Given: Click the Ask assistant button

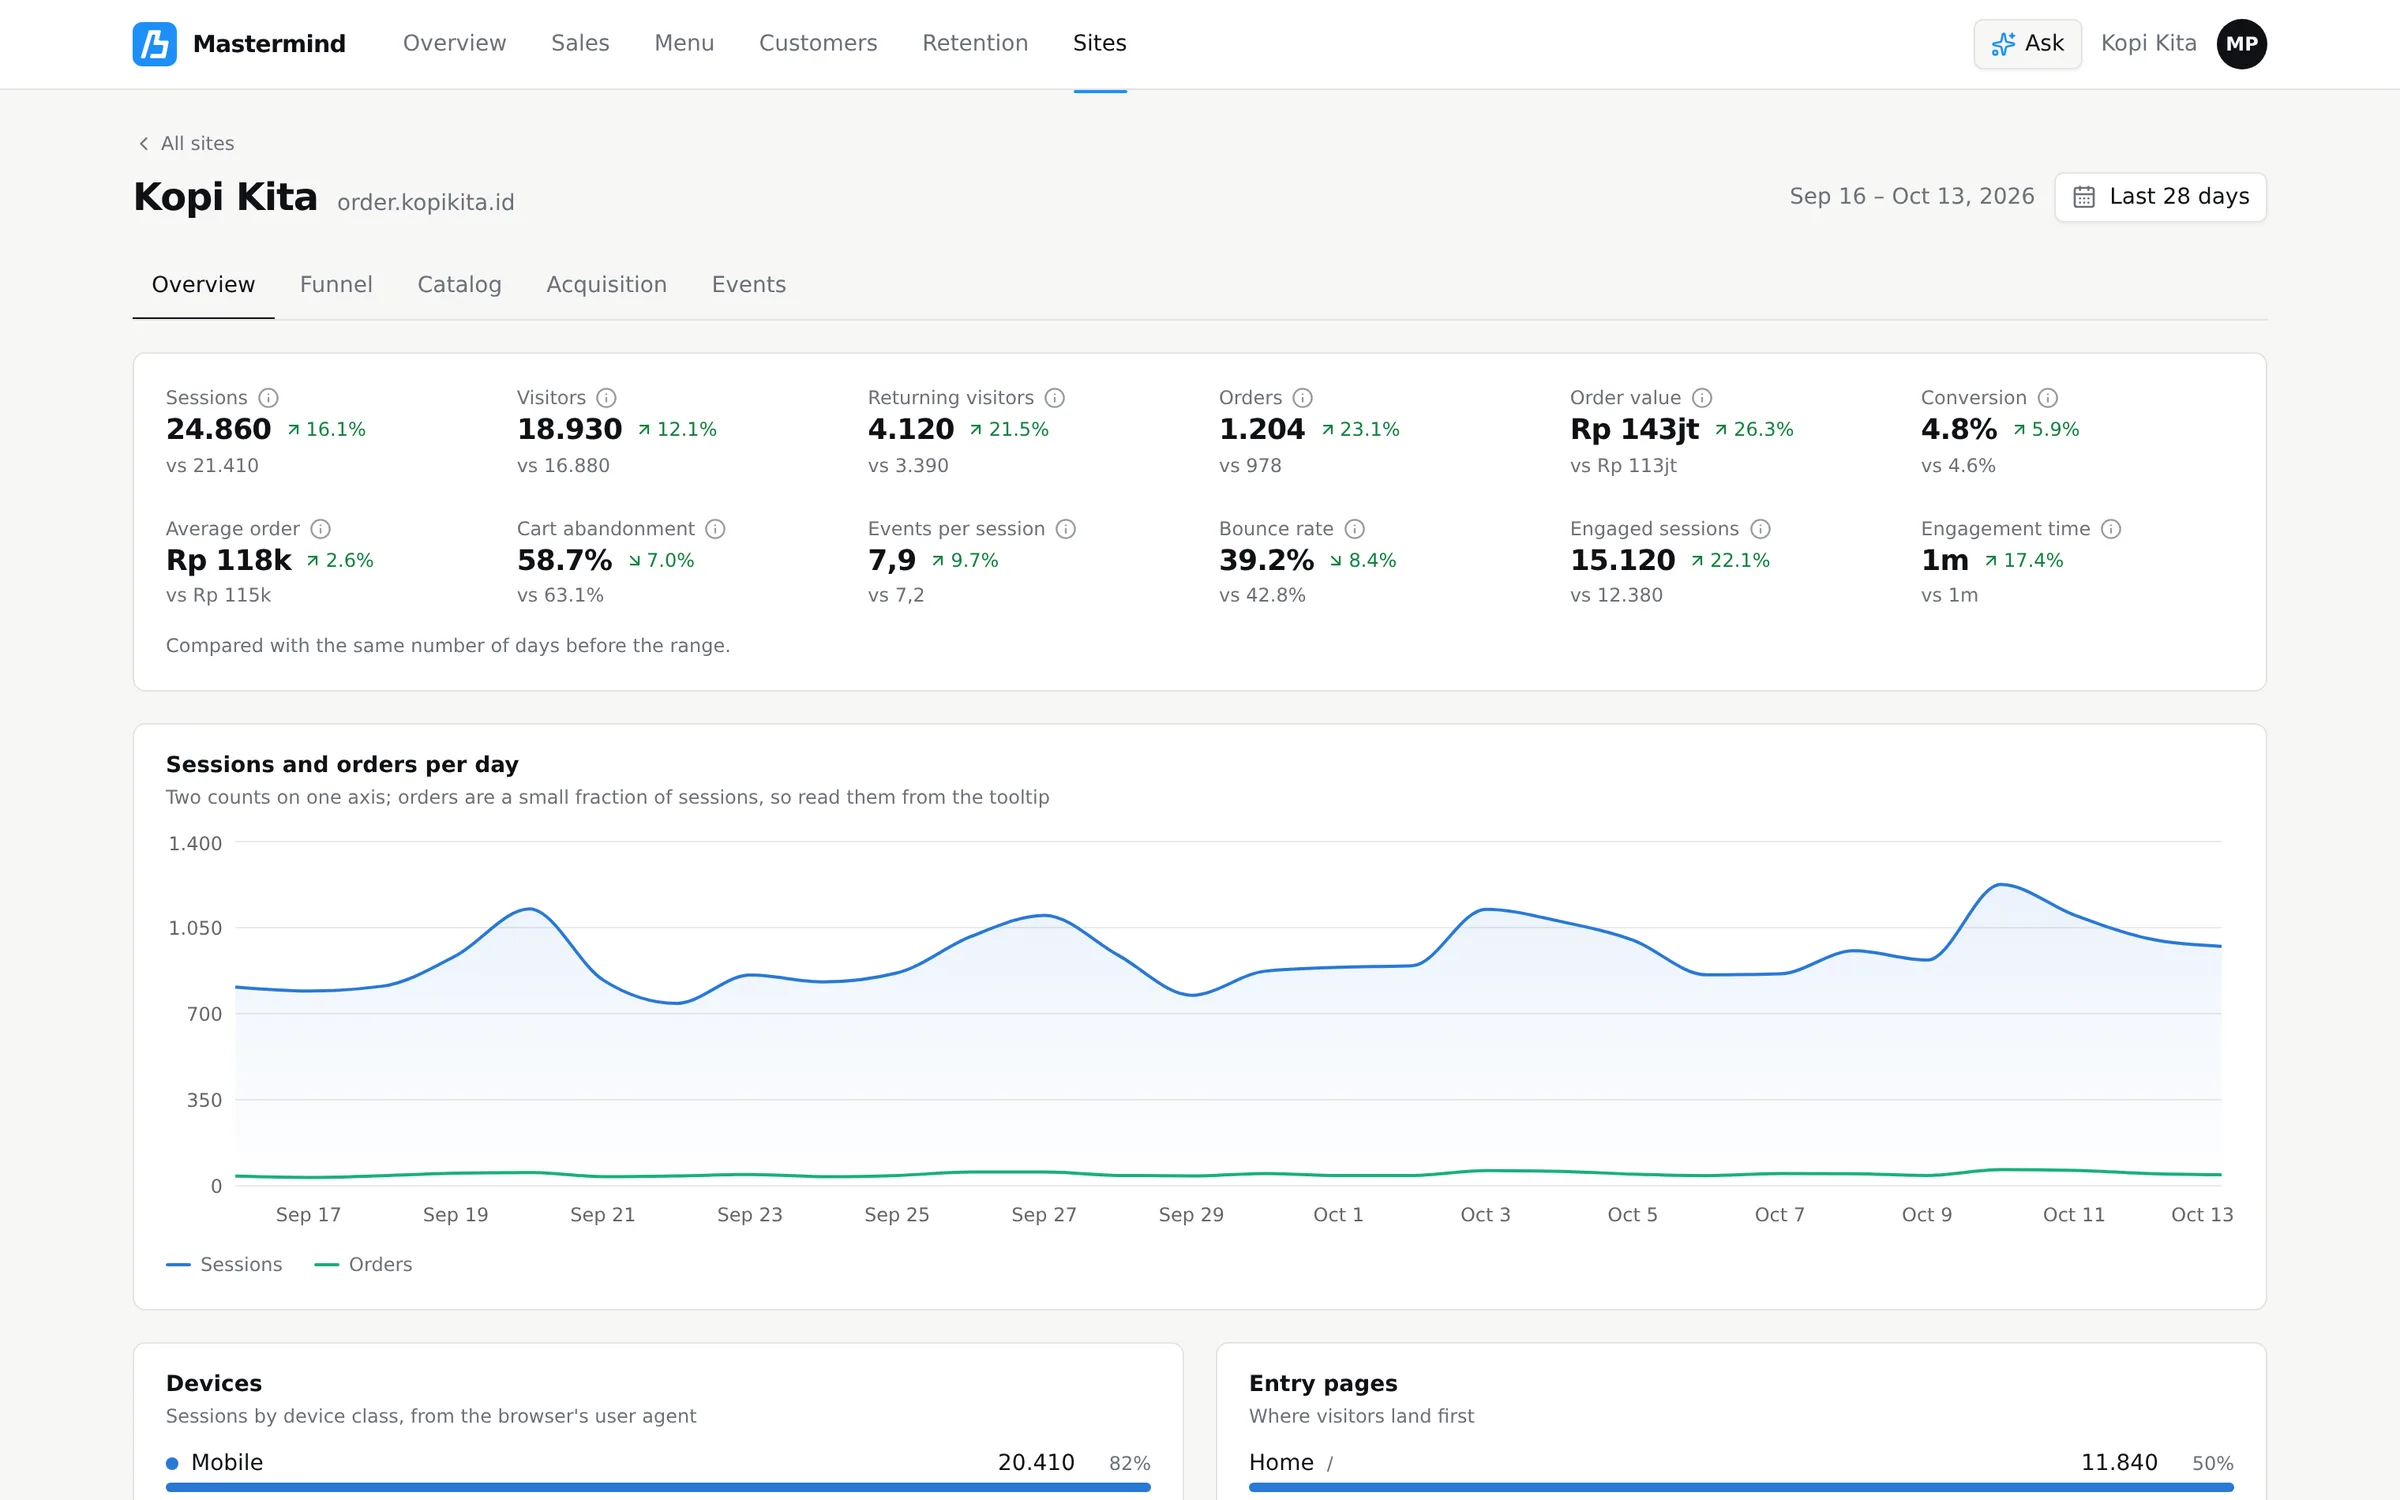Looking at the screenshot, I should click(x=2027, y=44).
